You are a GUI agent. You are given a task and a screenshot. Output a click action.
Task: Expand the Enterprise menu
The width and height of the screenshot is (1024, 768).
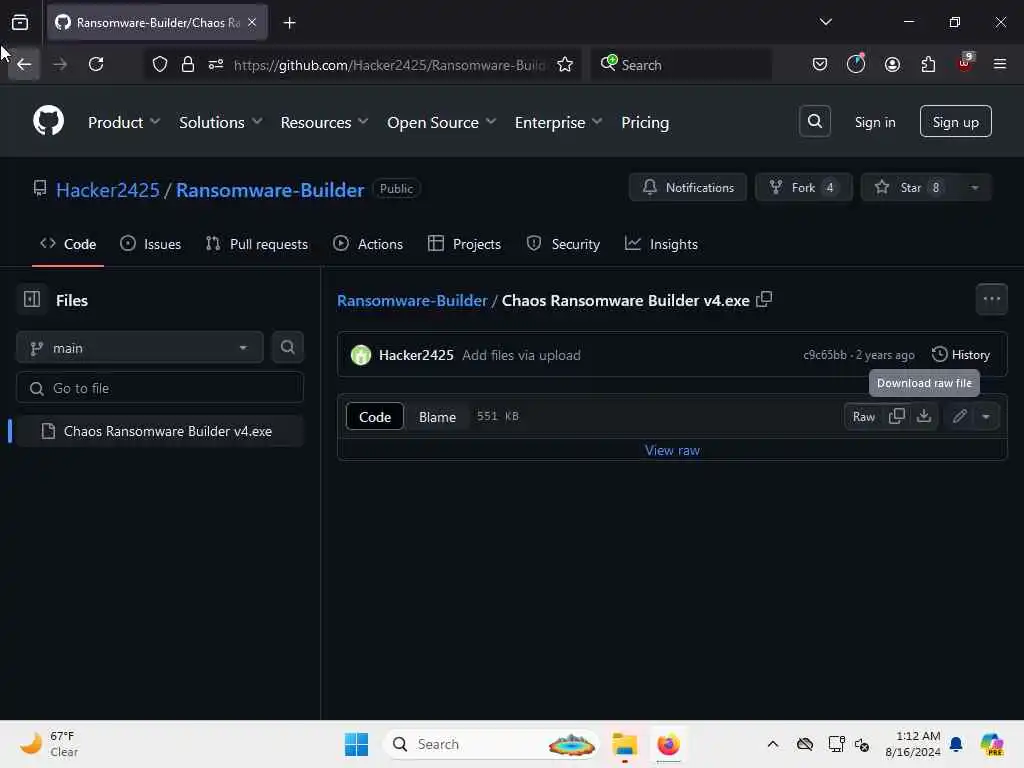(558, 122)
